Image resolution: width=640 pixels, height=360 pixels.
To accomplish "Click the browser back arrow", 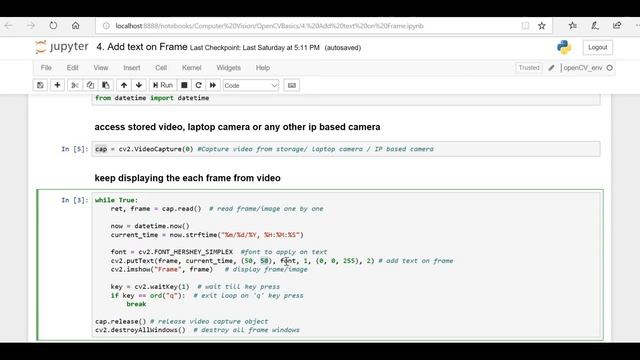I will tap(9, 26).
